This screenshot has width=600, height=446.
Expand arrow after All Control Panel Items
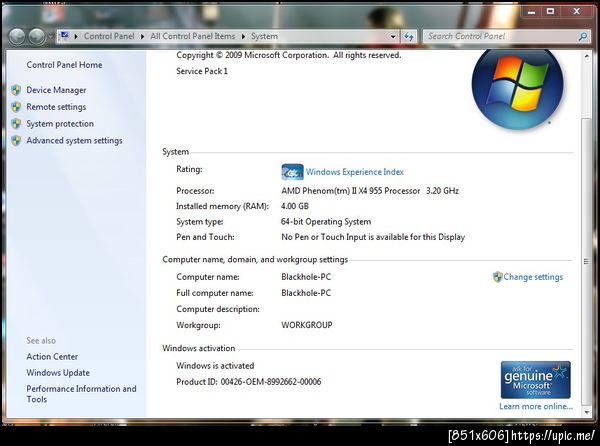243,37
